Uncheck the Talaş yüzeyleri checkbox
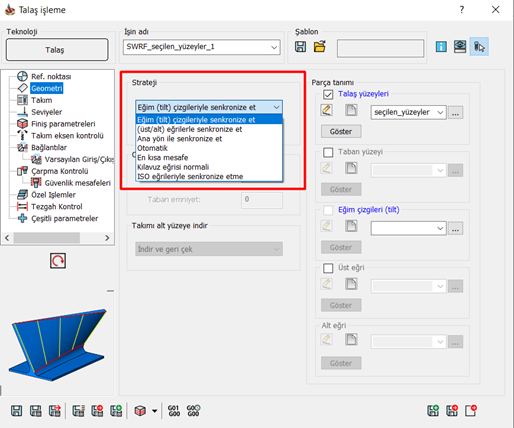The width and height of the screenshot is (514, 428). click(x=328, y=95)
